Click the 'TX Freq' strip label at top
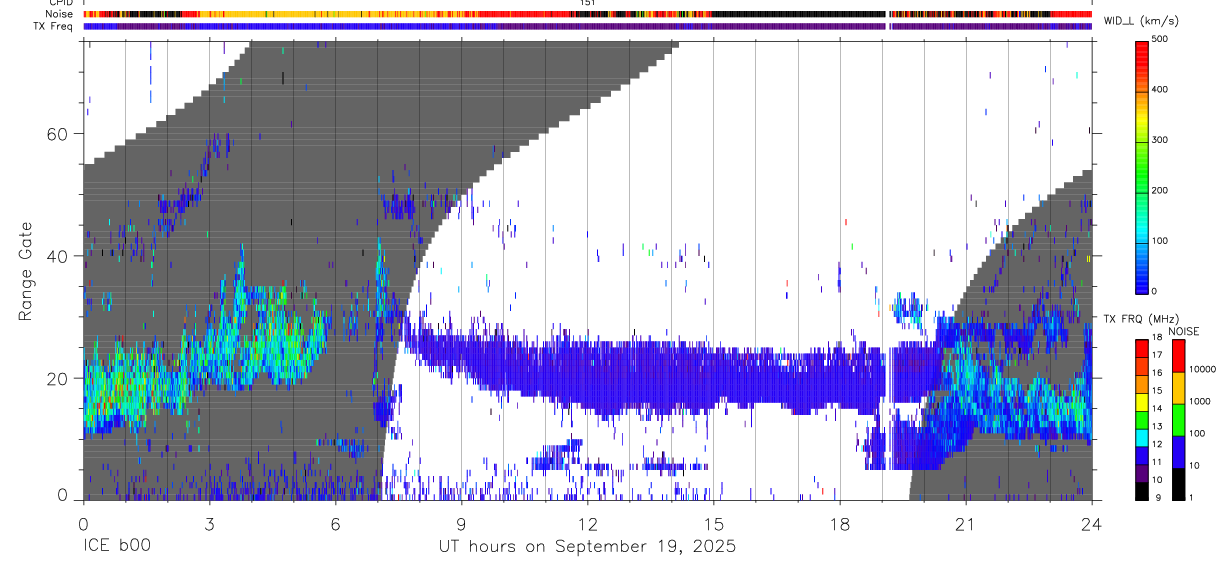This screenshot has height=567, width=1228. tap(54, 26)
